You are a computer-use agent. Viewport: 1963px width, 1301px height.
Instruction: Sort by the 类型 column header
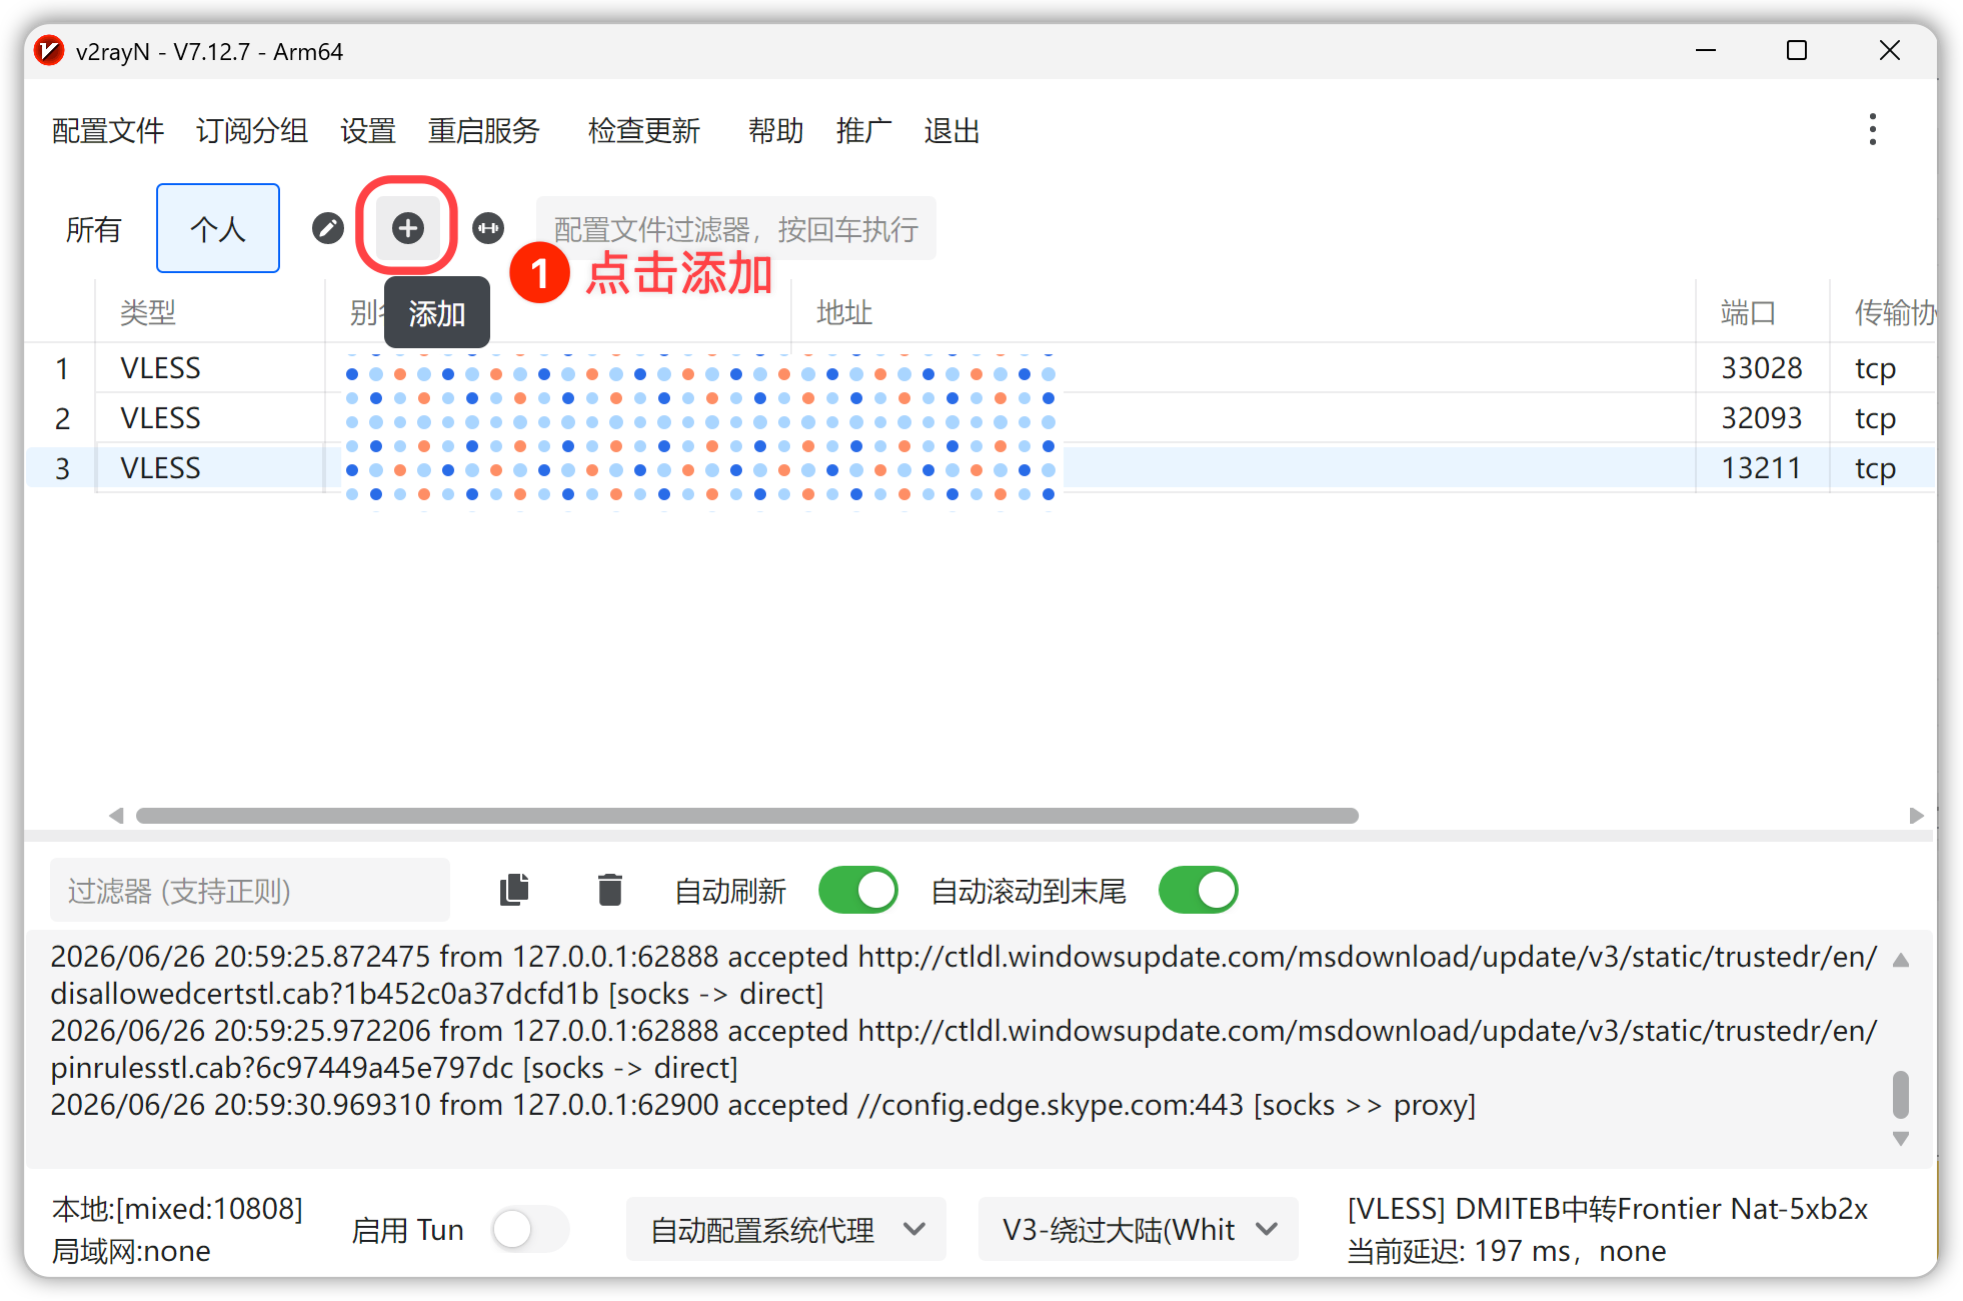[x=148, y=313]
